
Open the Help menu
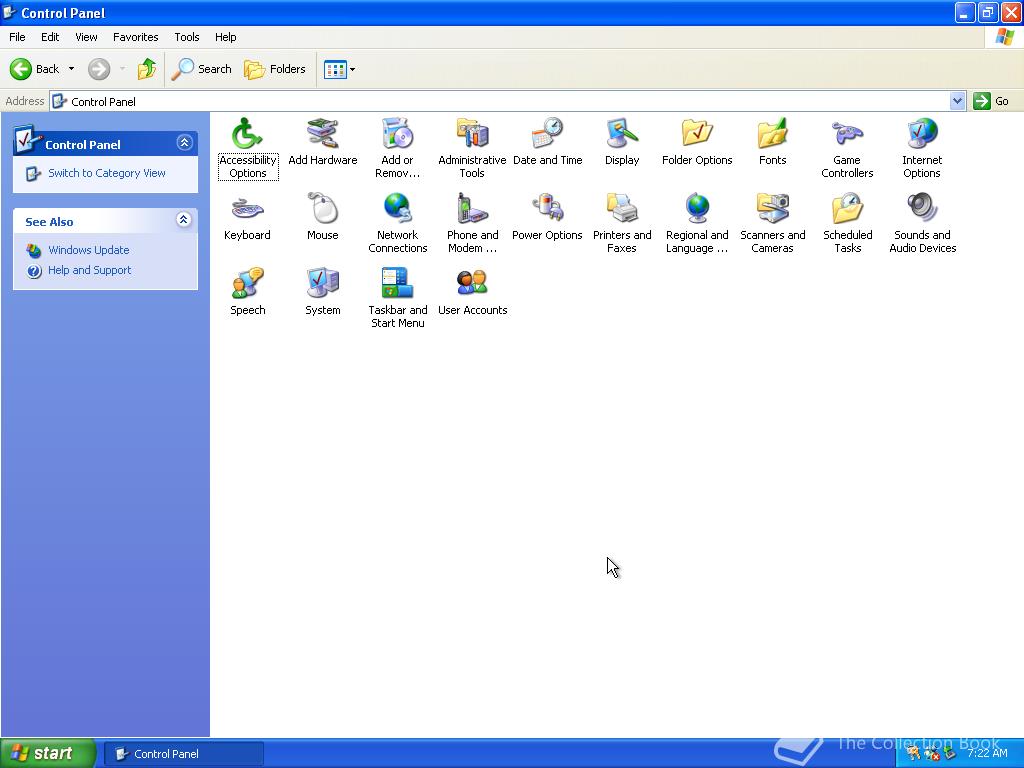point(225,37)
